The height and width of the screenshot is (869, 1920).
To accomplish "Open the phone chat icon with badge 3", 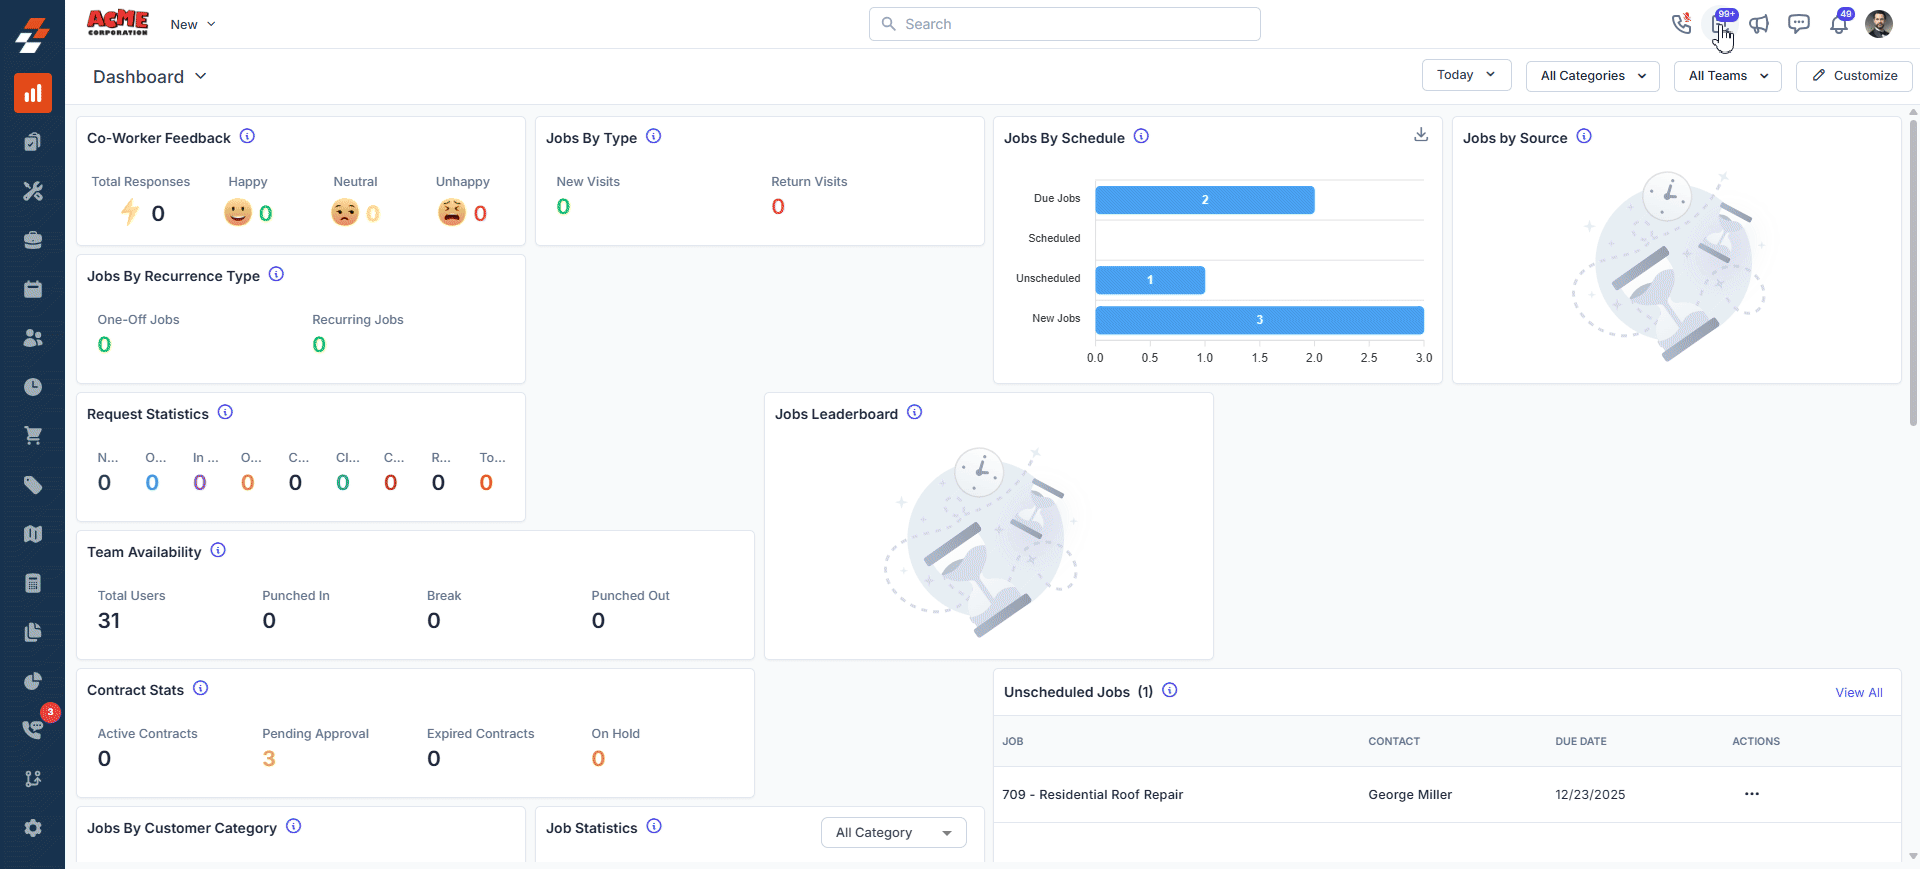I will coord(33,730).
